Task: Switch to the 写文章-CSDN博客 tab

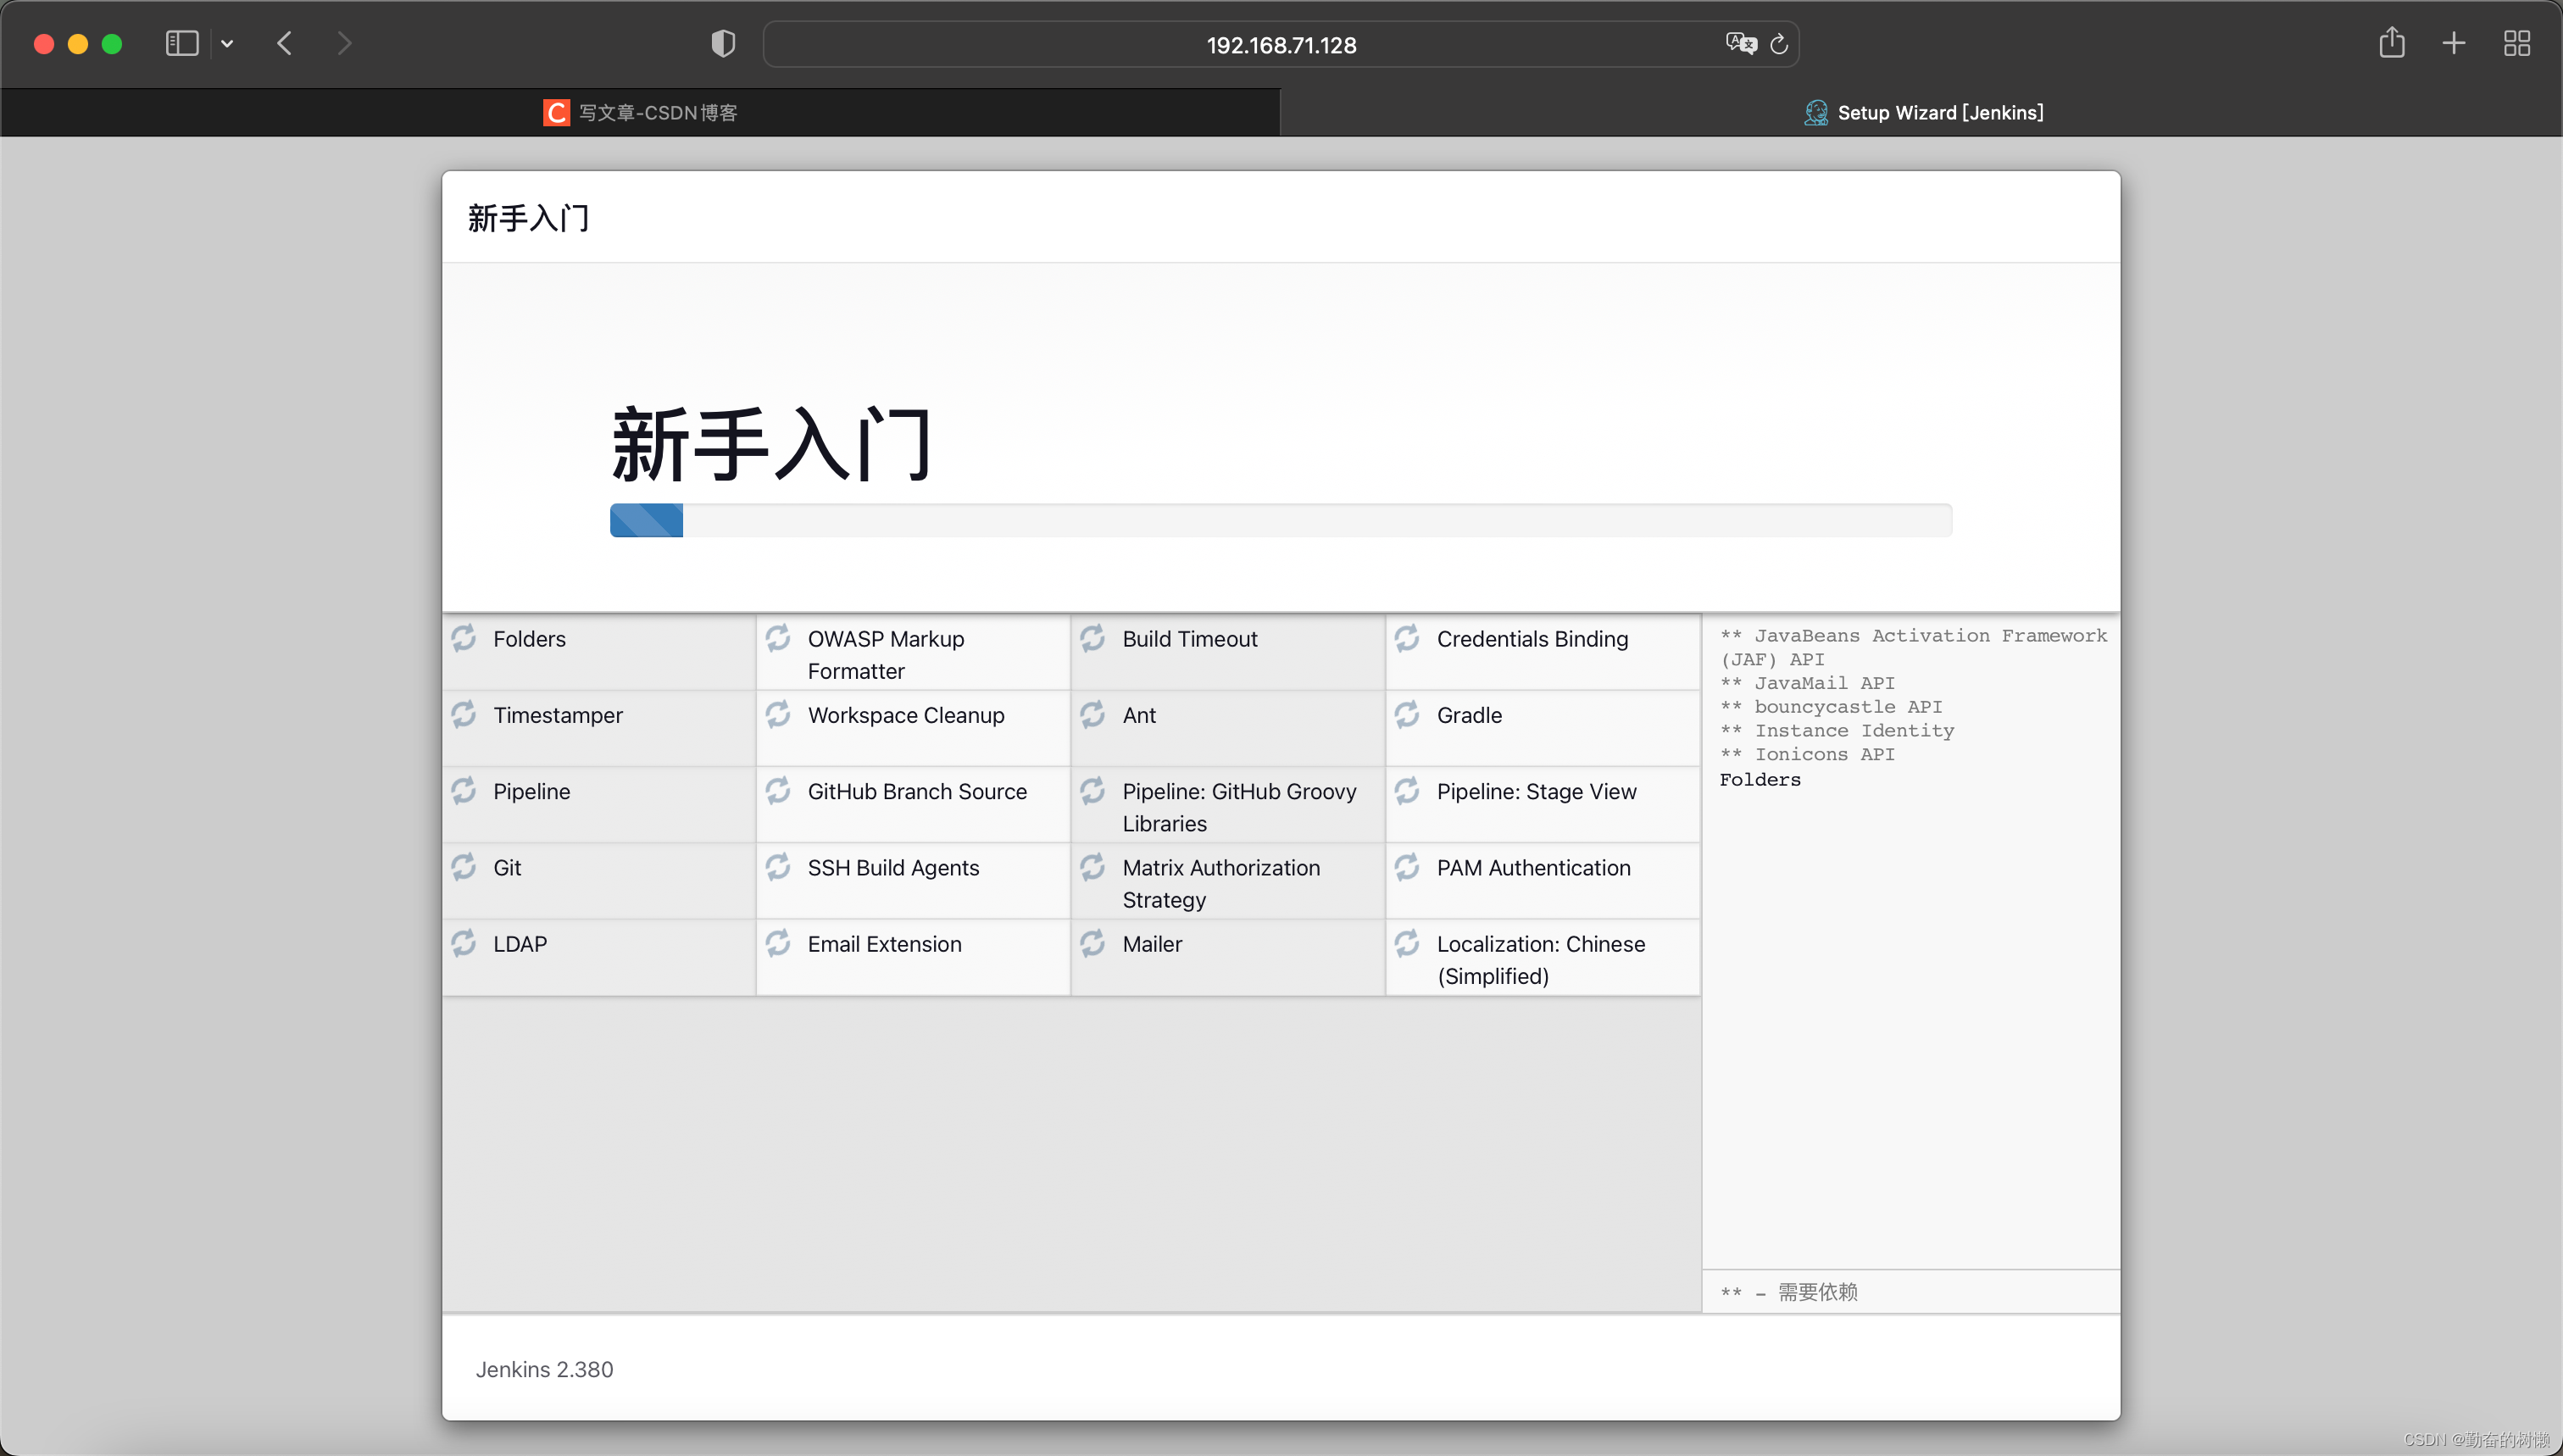Action: (640, 113)
